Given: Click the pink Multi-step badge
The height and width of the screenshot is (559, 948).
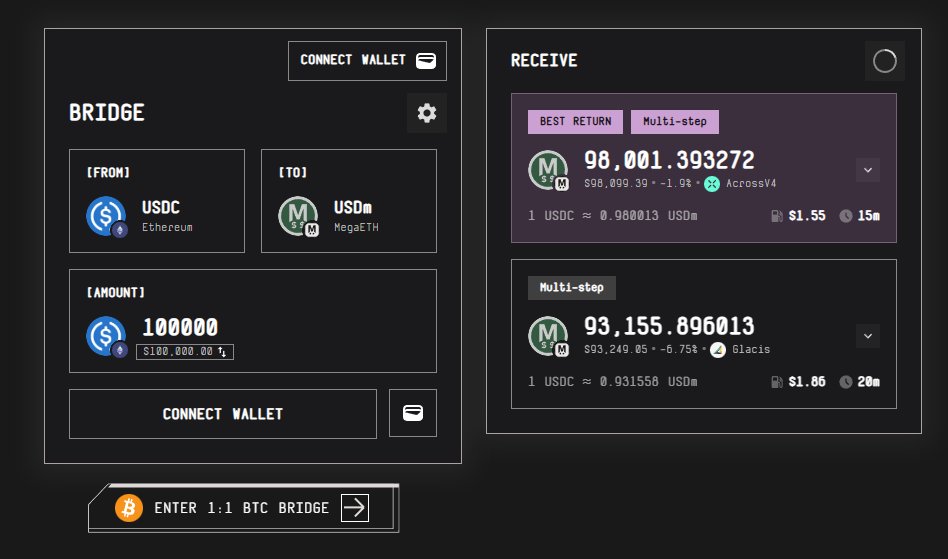Looking at the screenshot, I should point(675,121).
